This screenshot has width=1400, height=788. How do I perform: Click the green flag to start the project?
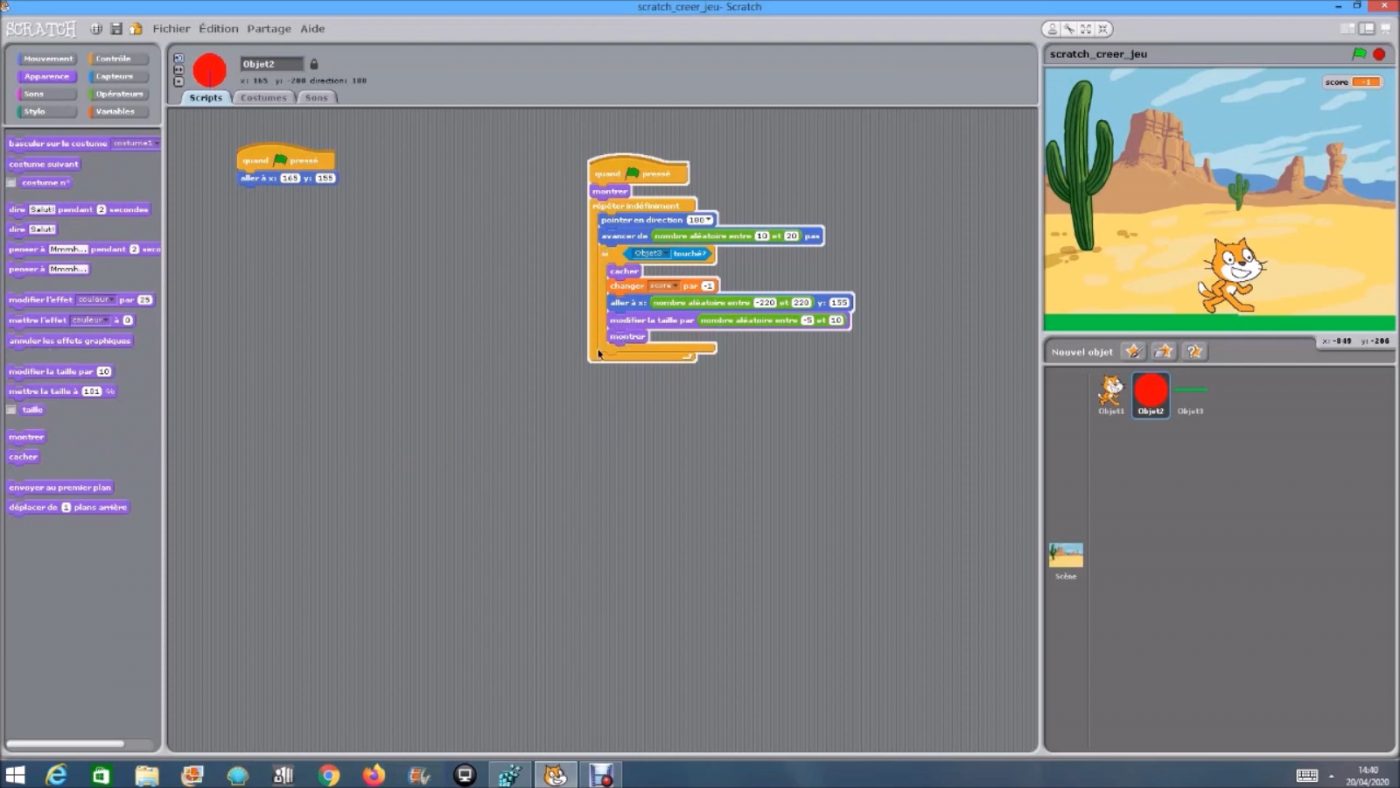[1358, 54]
